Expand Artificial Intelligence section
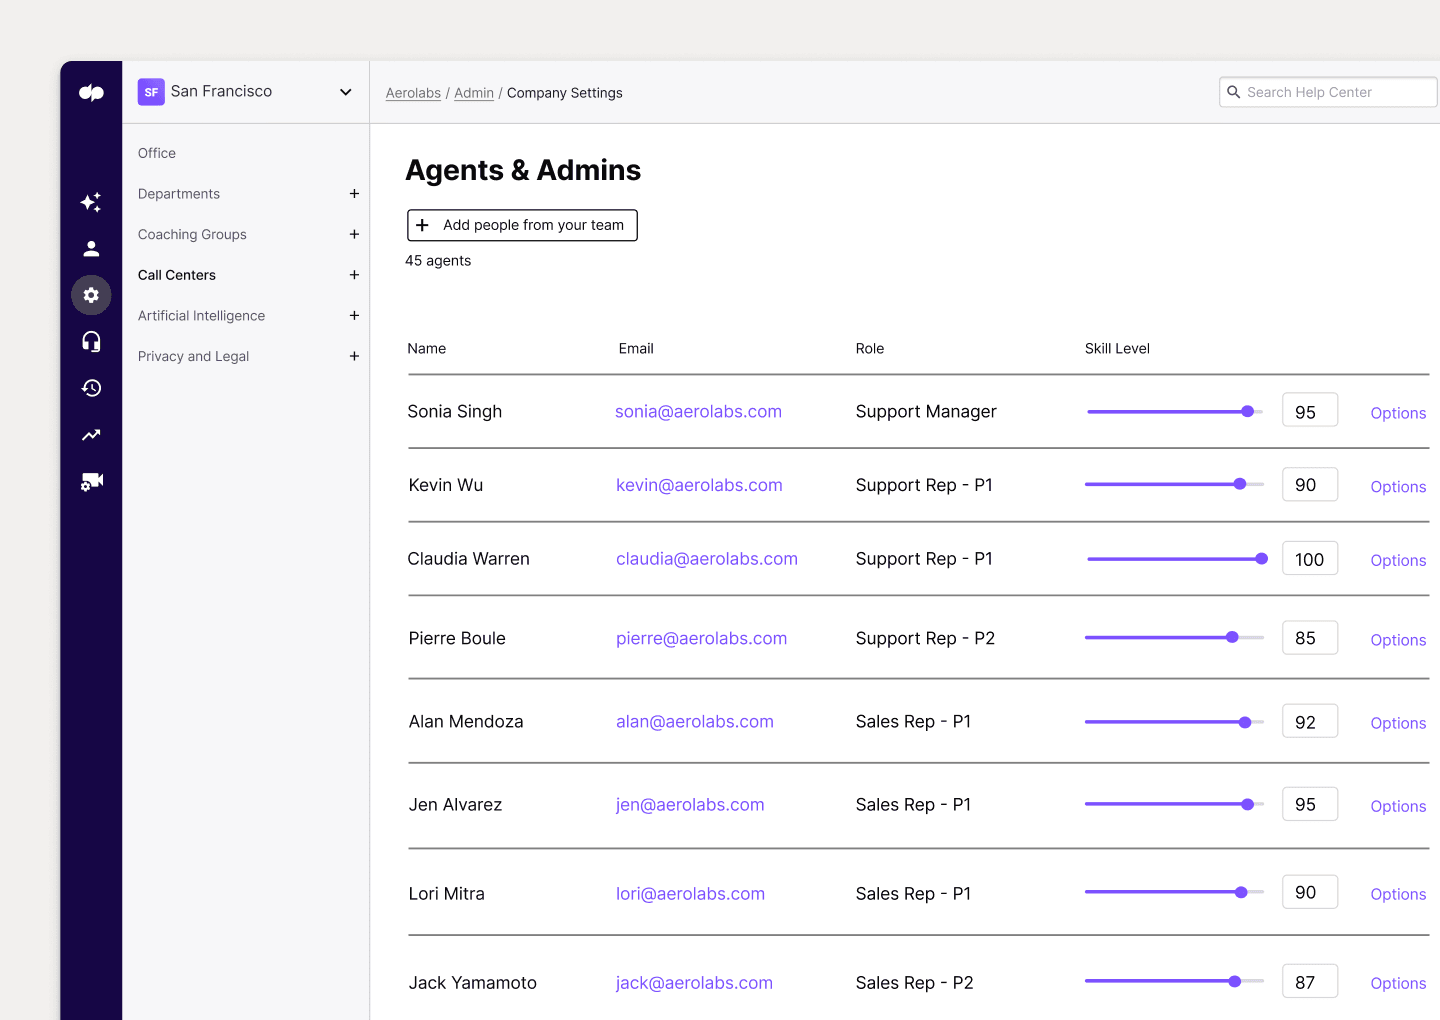The image size is (1440, 1020). click(354, 315)
